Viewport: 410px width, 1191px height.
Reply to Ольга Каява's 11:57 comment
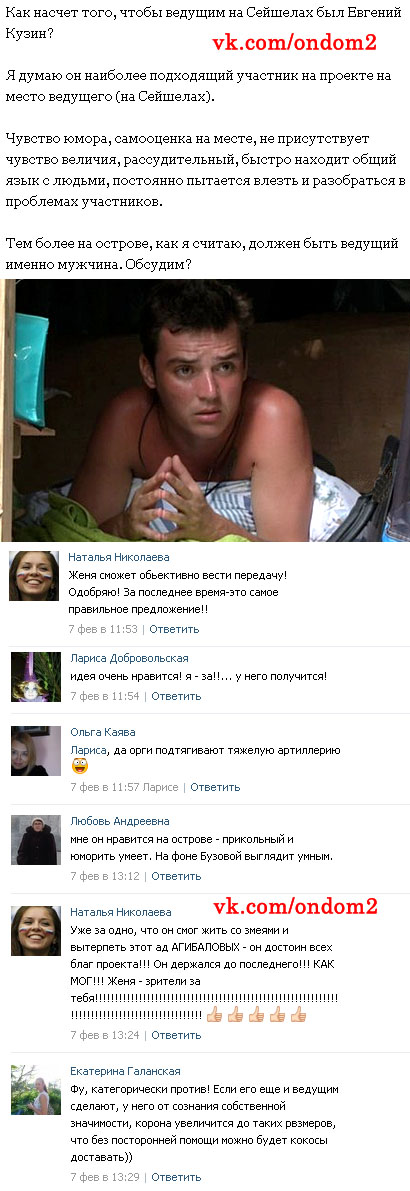(x=215, y=787)
